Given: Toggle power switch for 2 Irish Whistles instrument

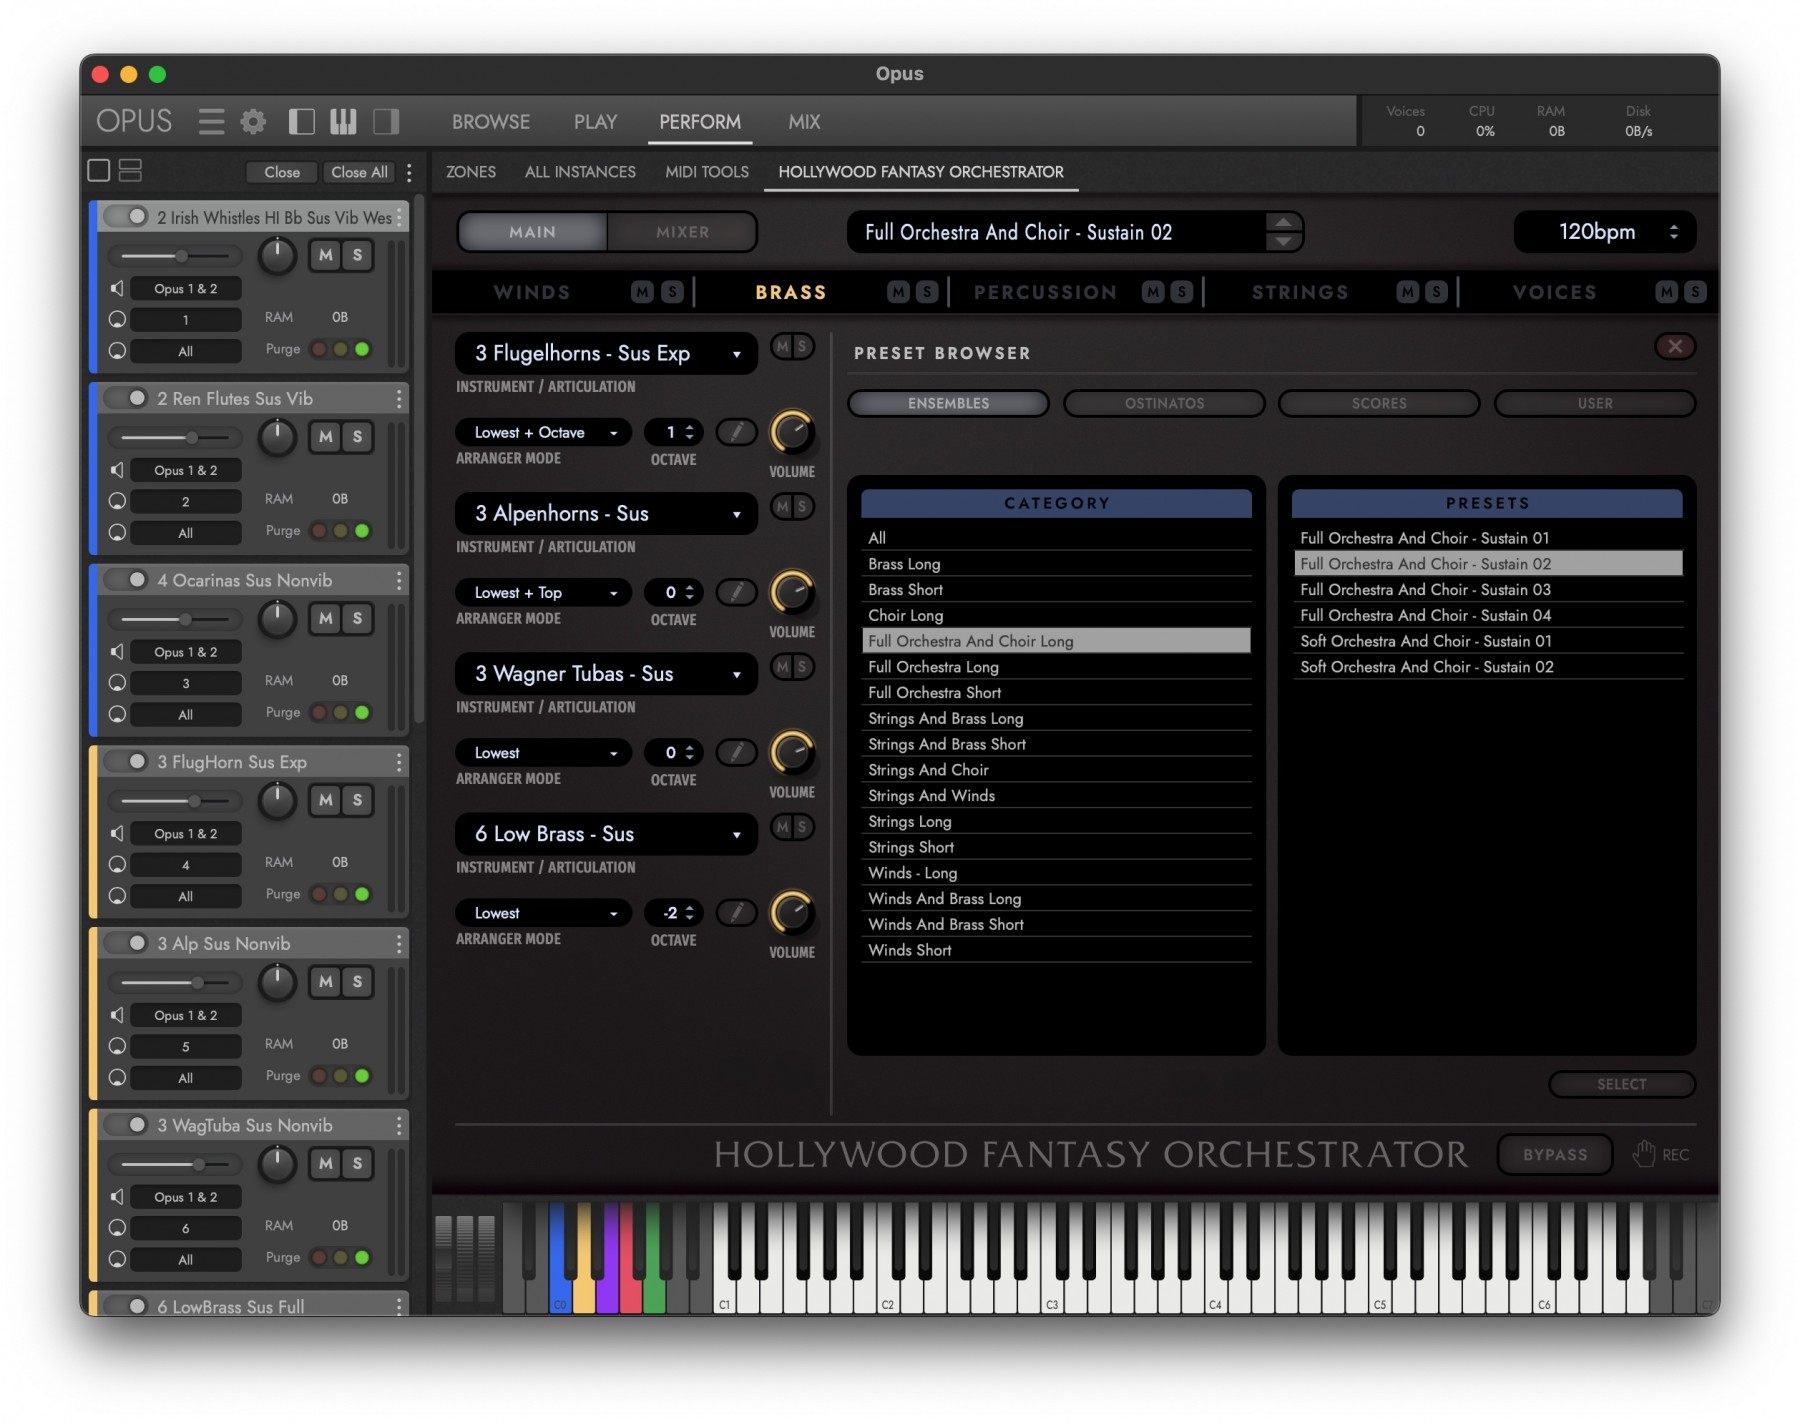Looking at the screenshot, I should [x=126, y=217].
